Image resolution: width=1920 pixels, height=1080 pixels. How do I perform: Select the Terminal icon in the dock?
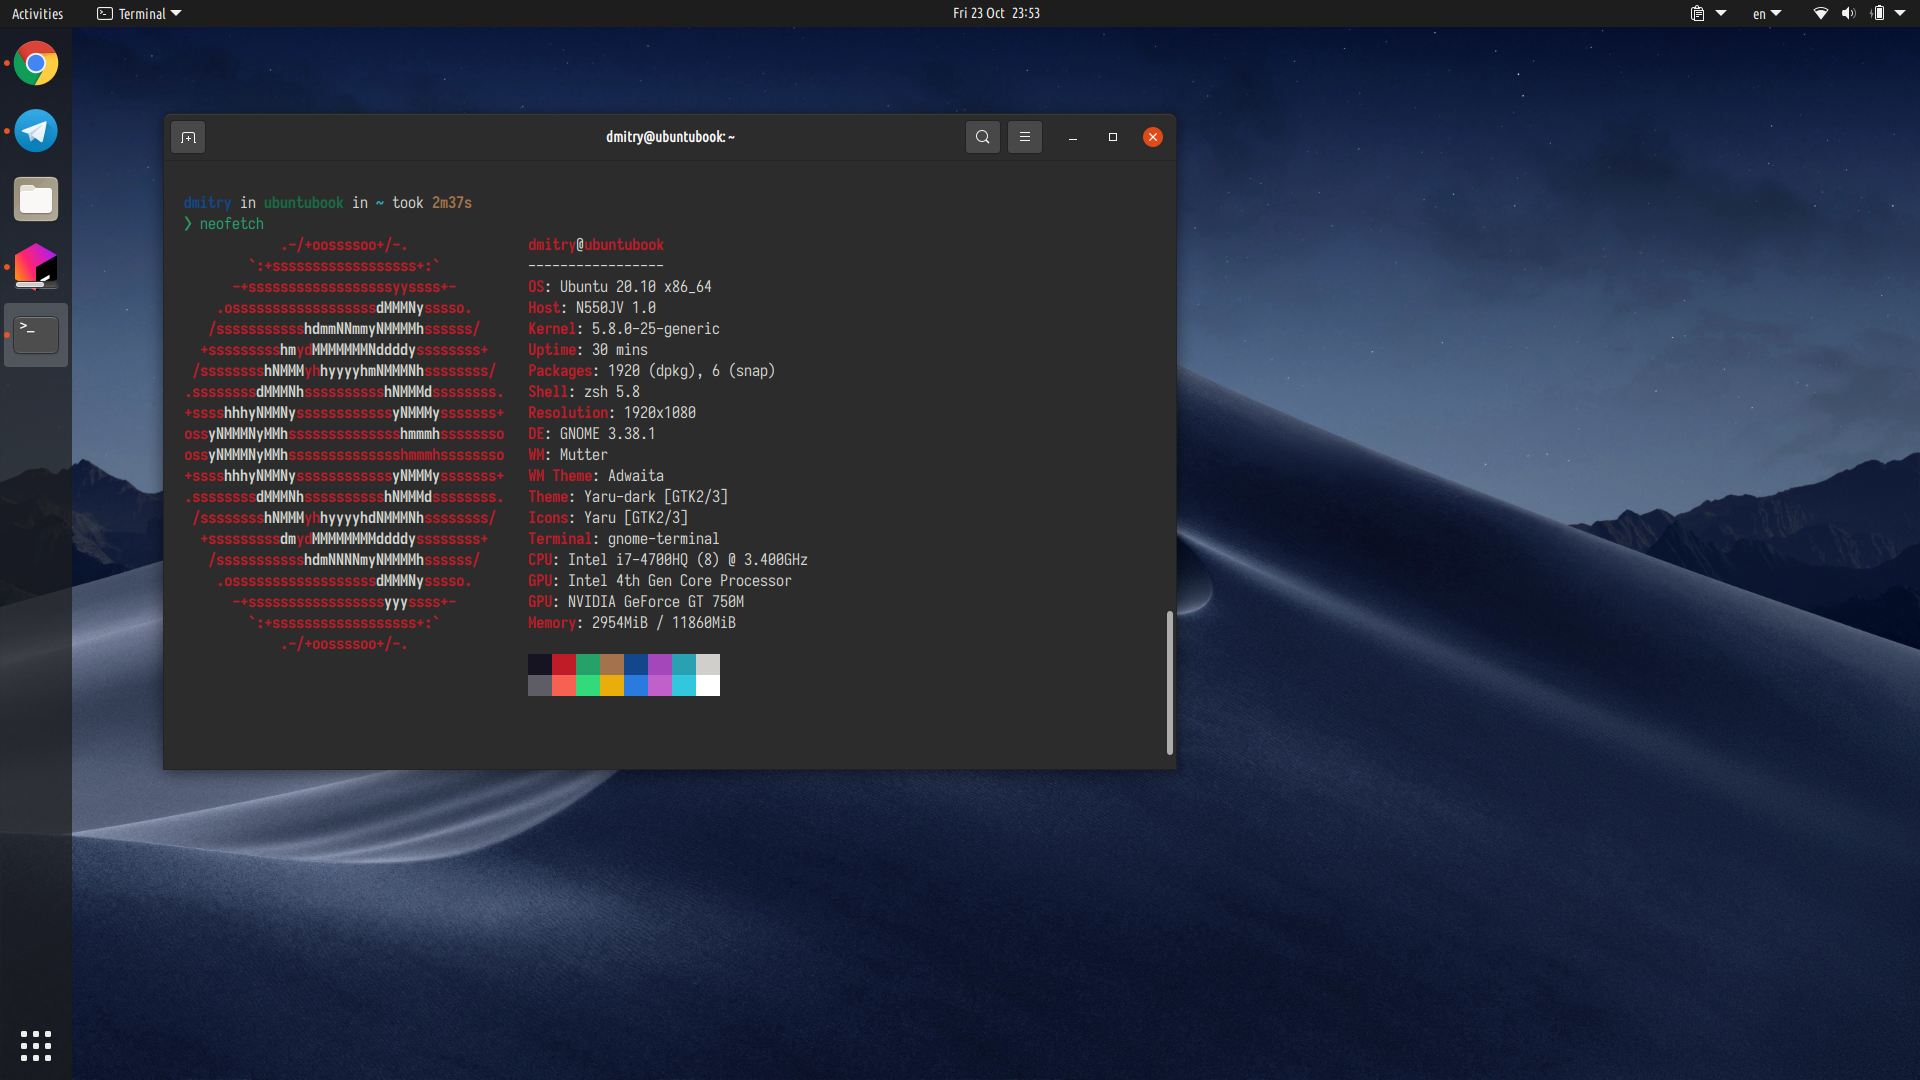pyautogui.click(x=36, y=335)
